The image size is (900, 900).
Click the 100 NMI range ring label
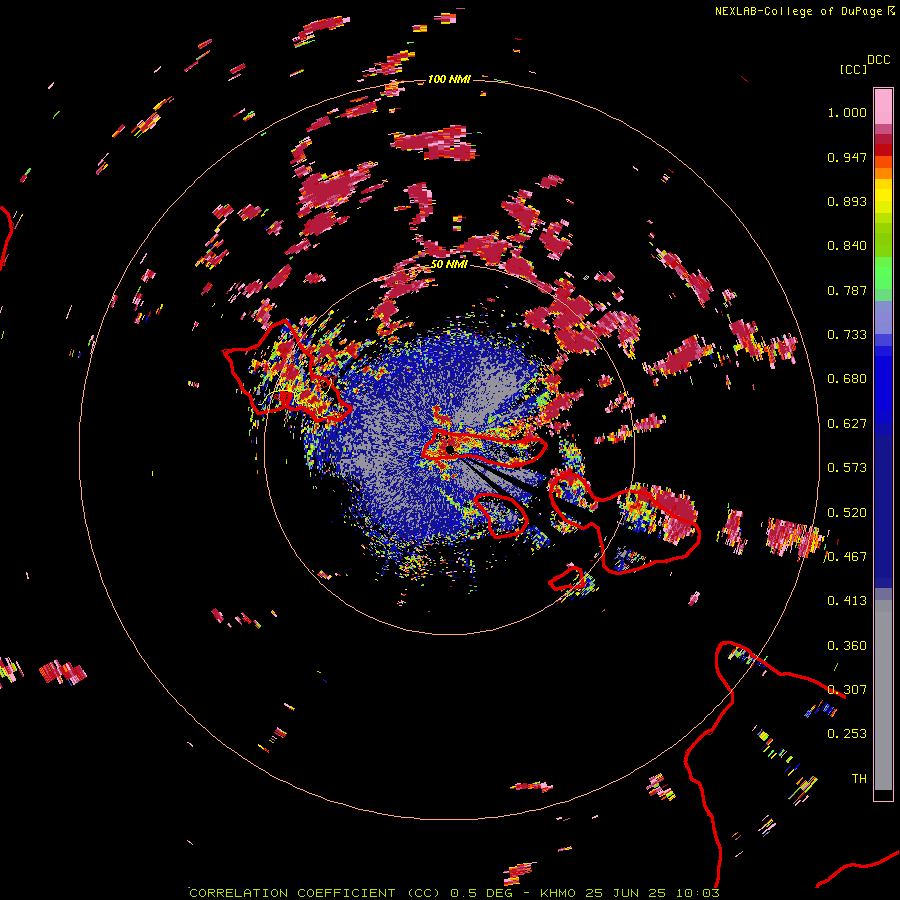(x=449, y=79)
